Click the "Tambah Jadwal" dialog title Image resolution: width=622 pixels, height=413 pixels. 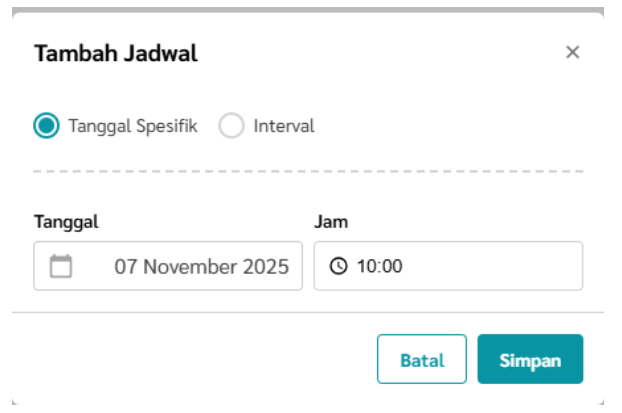coord(116,54)
